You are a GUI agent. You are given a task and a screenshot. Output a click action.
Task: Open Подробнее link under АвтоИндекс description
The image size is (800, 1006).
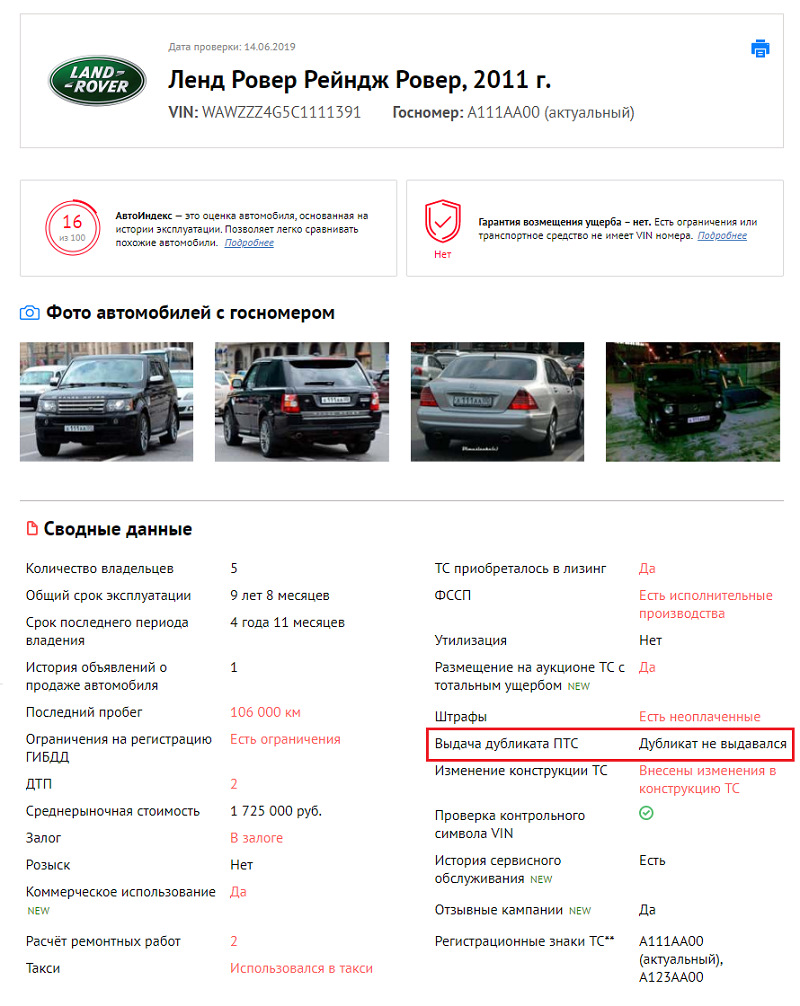point(249,243)
